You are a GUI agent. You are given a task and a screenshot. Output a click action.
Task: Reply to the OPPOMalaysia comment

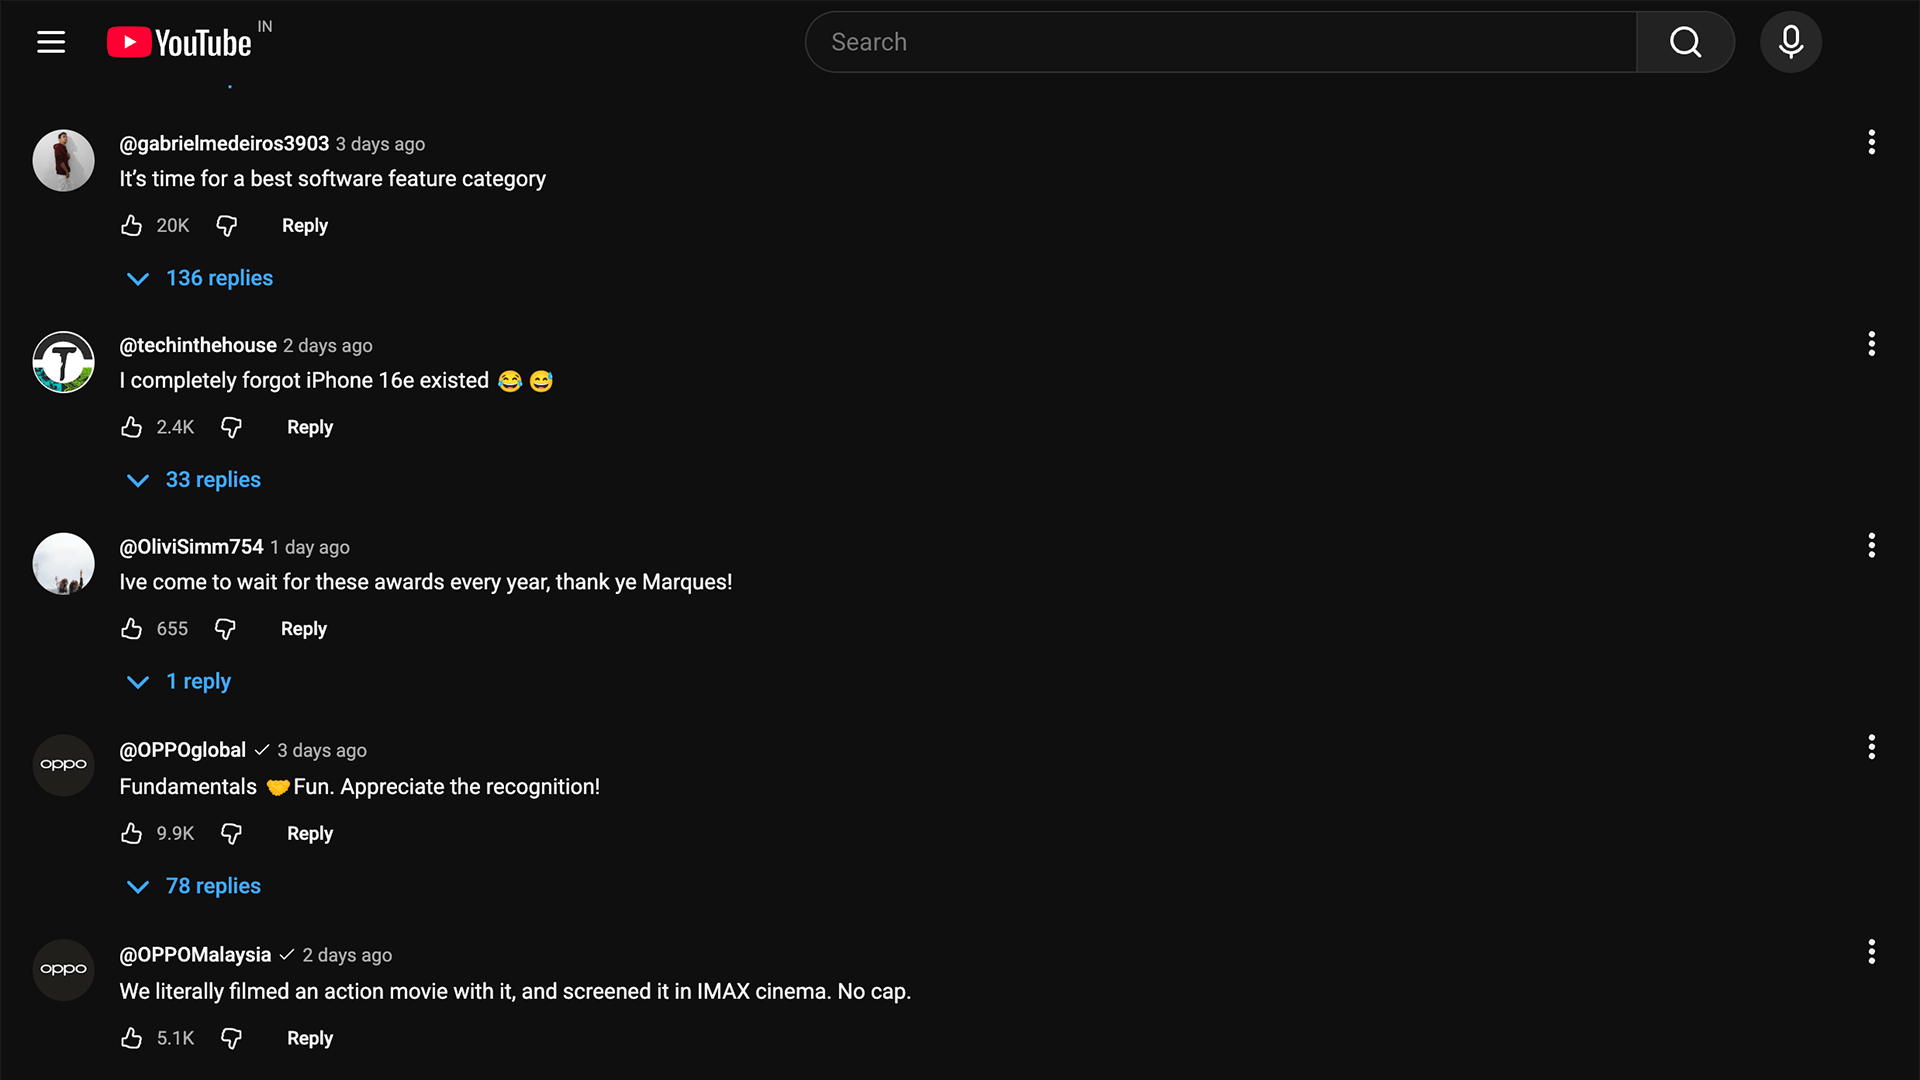(309, 1038)
